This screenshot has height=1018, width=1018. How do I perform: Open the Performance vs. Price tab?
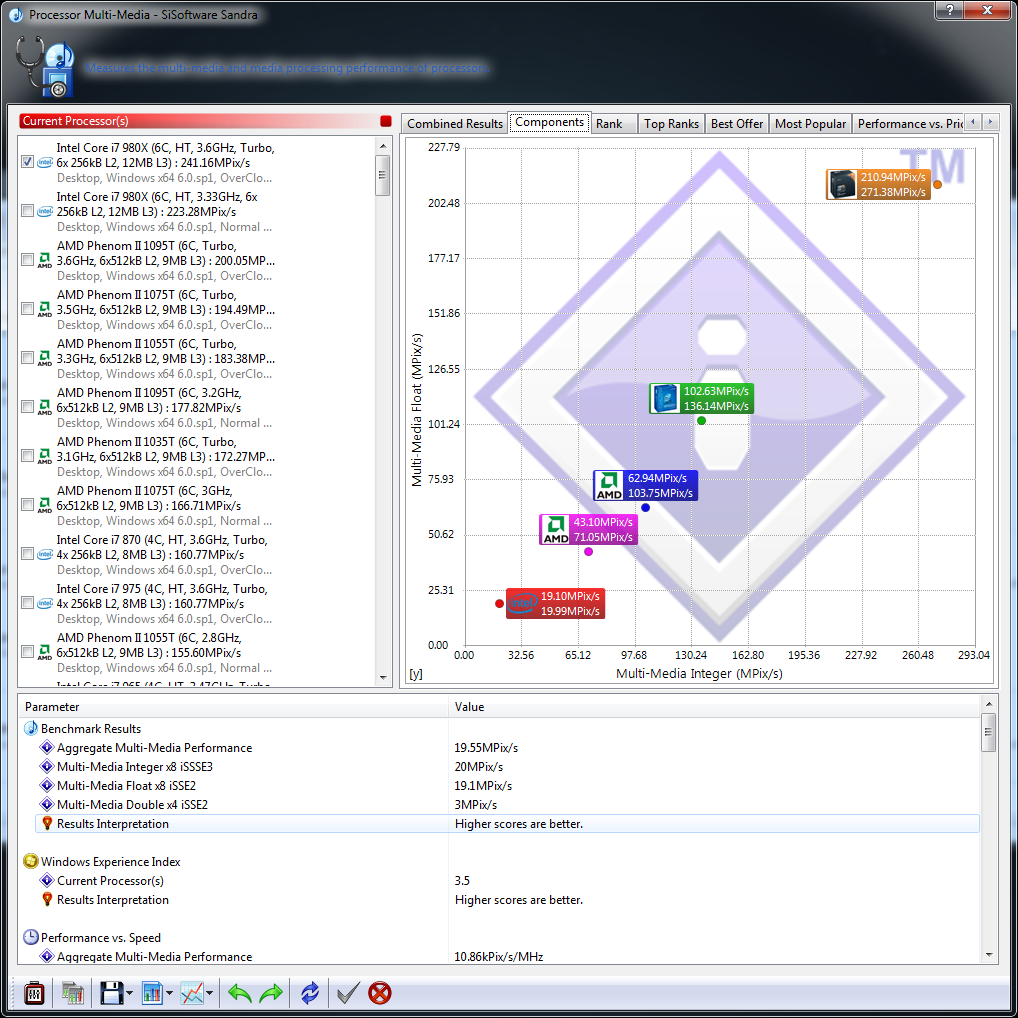pyautogui.click(x=908, y=123)
